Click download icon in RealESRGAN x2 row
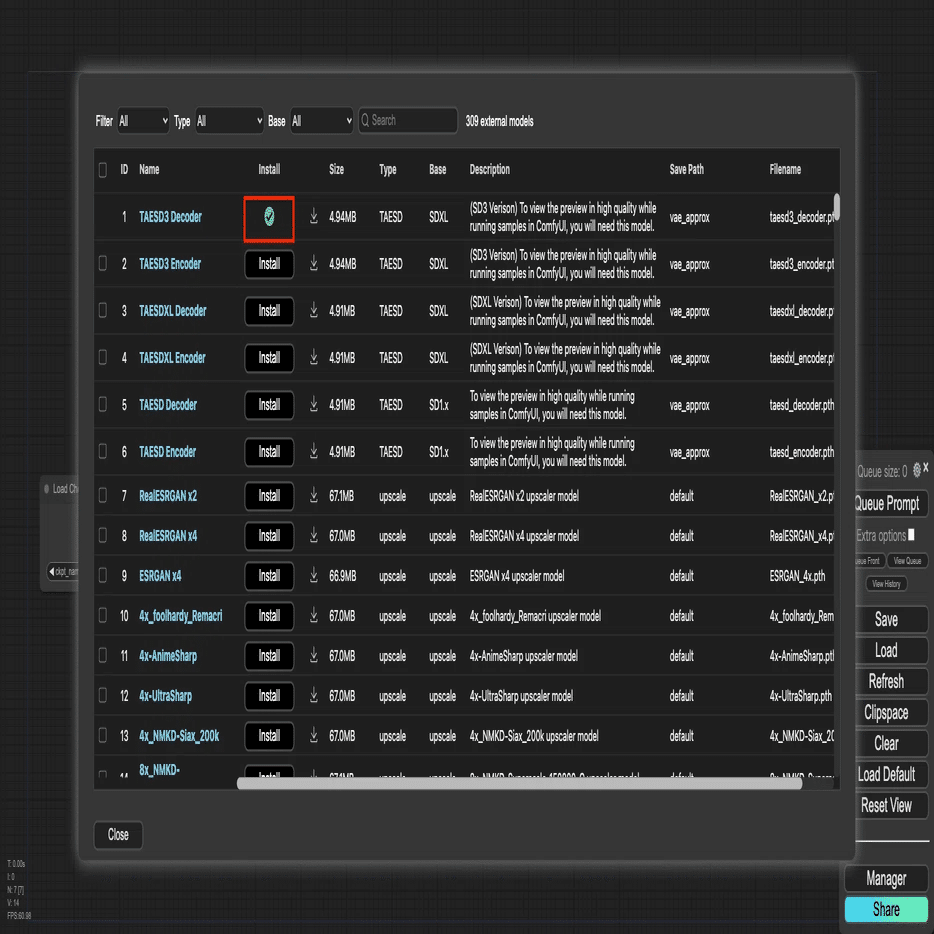The width and height of the screenshot is (934, 934). 314,496
